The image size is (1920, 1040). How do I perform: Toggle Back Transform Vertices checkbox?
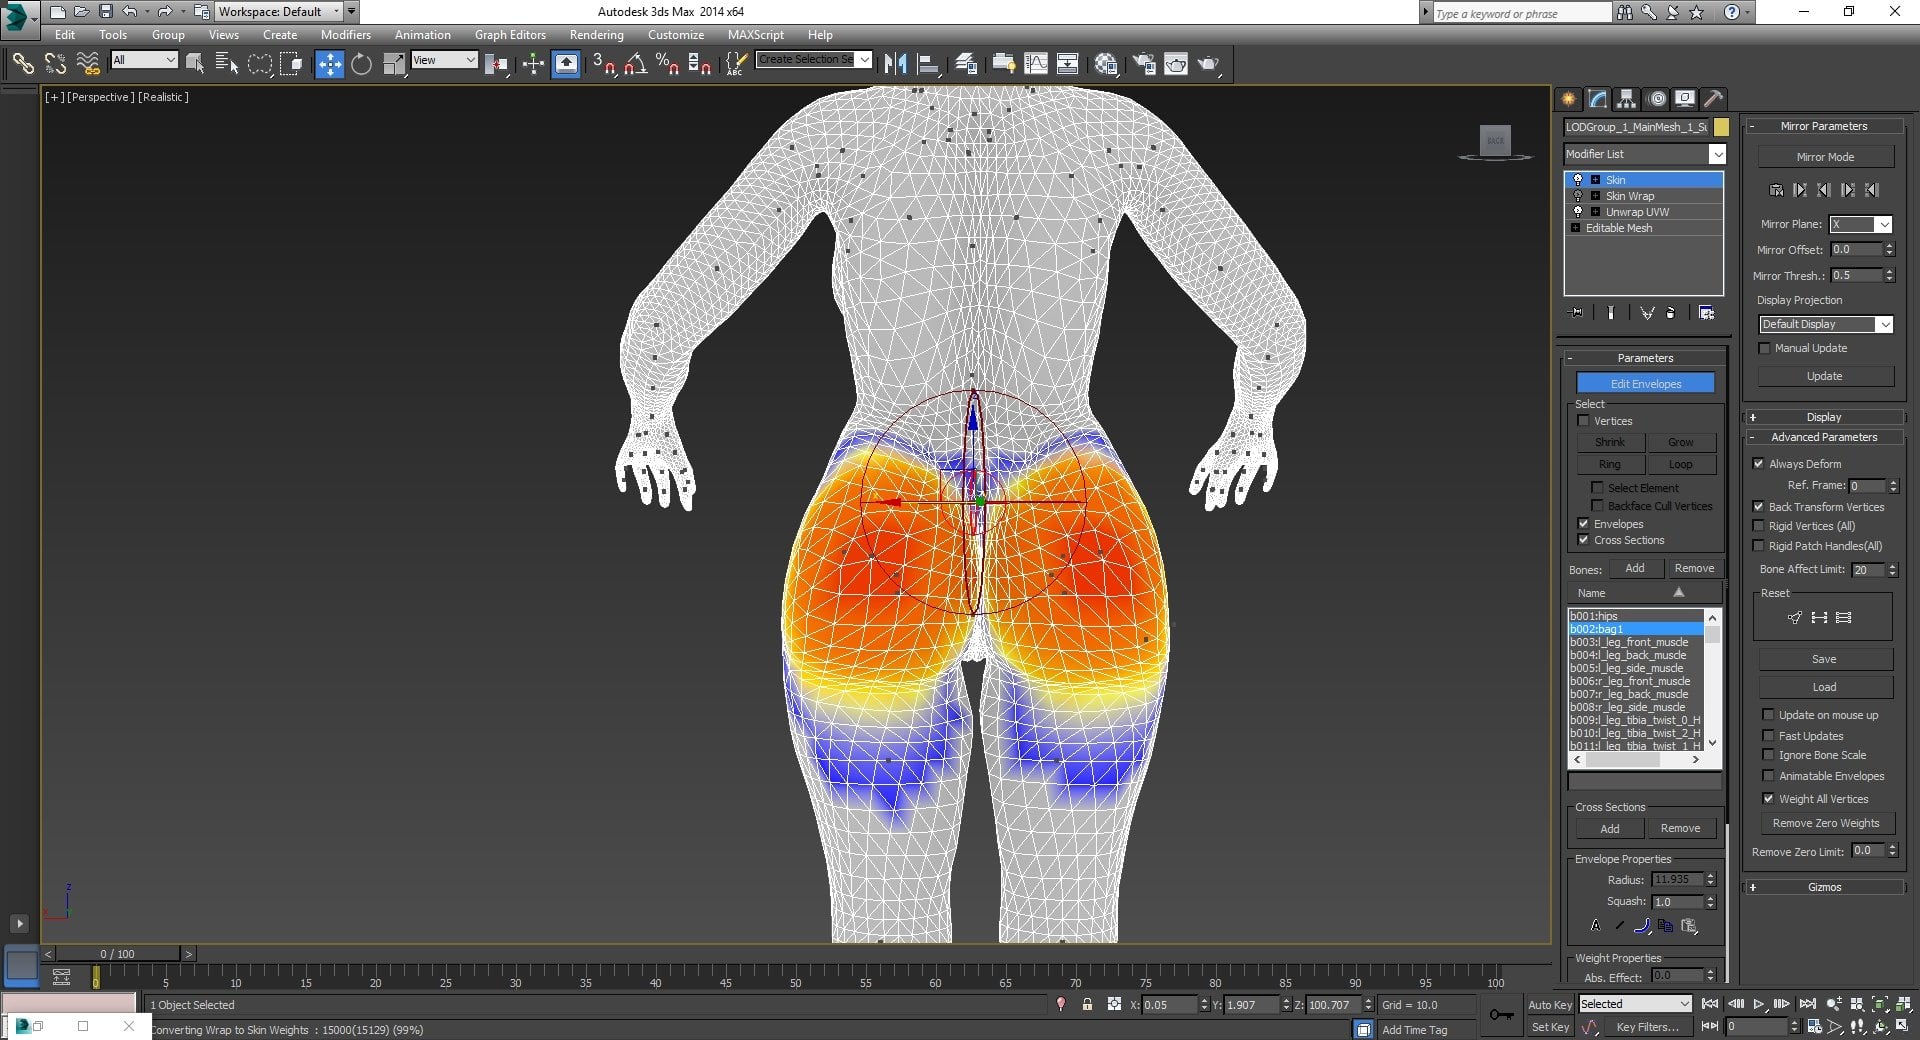(1759, 507)
